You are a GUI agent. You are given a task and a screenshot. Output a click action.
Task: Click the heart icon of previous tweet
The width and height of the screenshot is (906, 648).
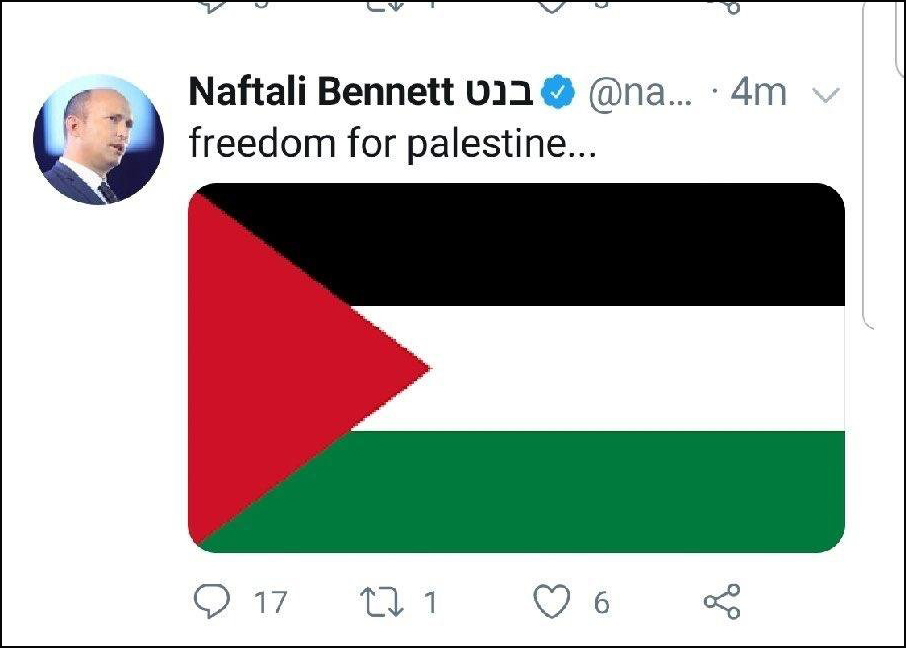tap(552, 6)
